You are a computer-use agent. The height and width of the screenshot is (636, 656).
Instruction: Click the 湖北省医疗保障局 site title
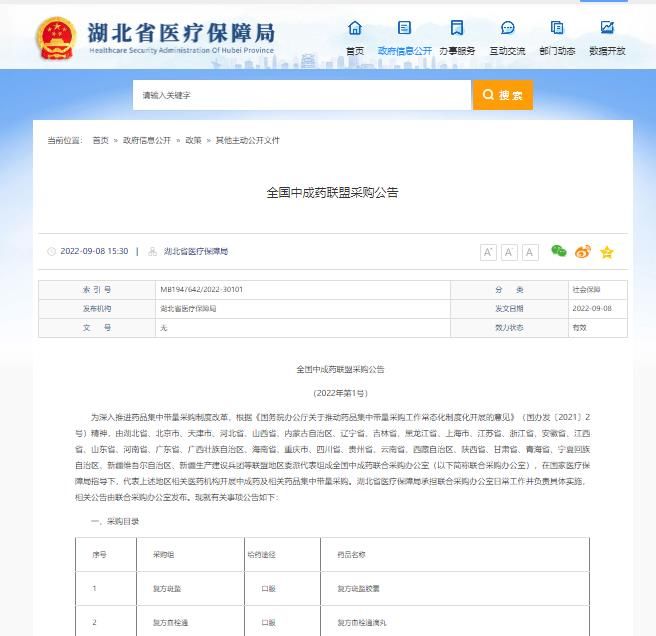coord(181,33)
